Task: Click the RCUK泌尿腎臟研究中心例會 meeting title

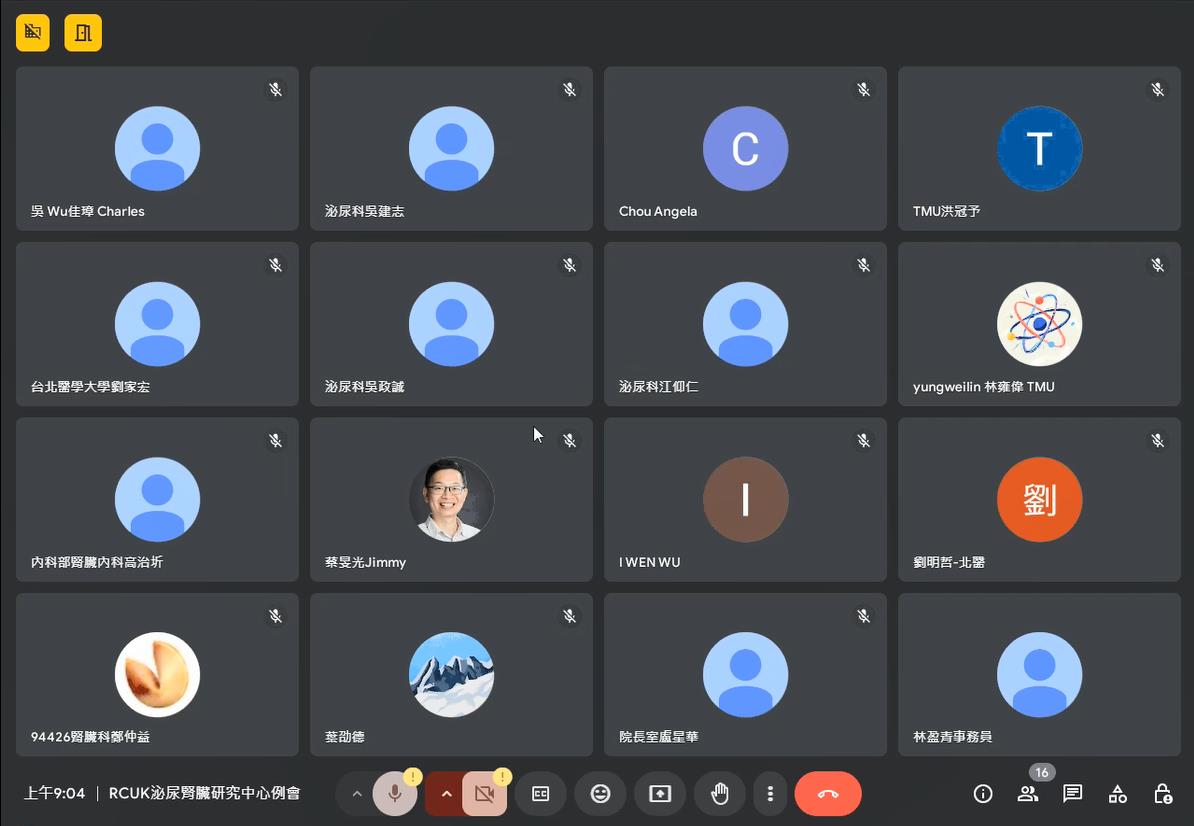Action: point(204,793)
